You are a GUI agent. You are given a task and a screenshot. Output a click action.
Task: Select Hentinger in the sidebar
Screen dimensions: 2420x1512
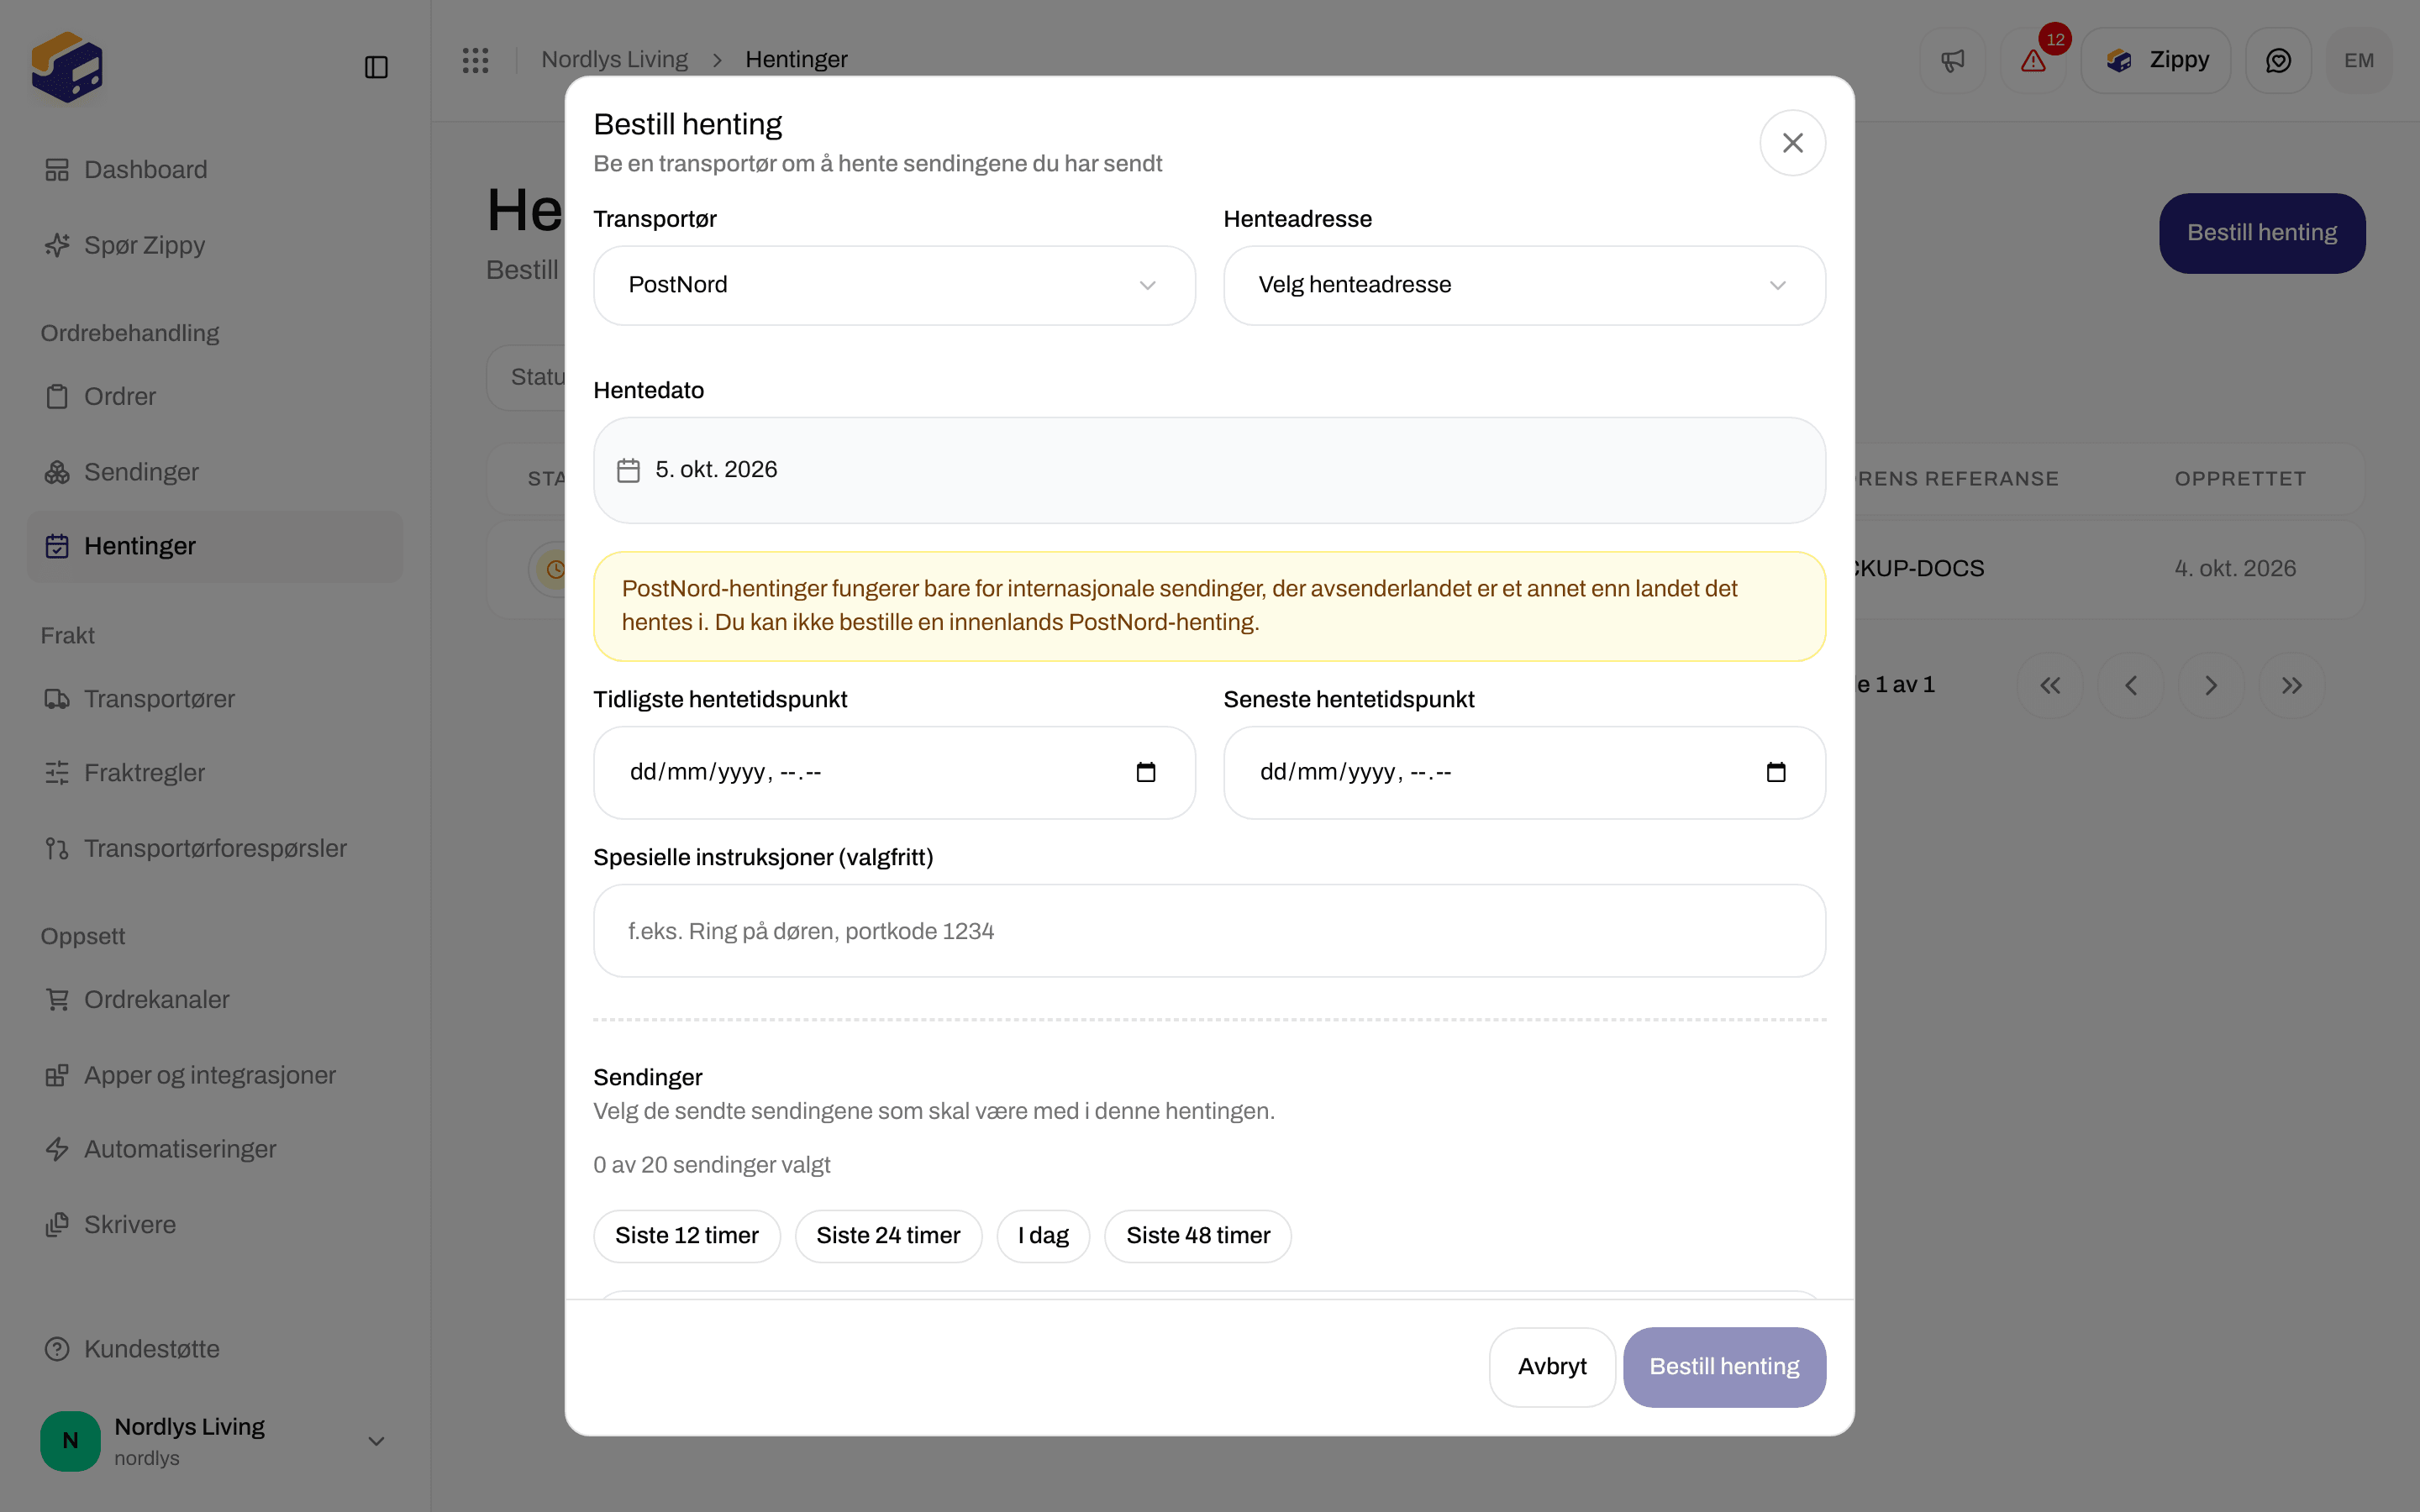tap(215, 547)
